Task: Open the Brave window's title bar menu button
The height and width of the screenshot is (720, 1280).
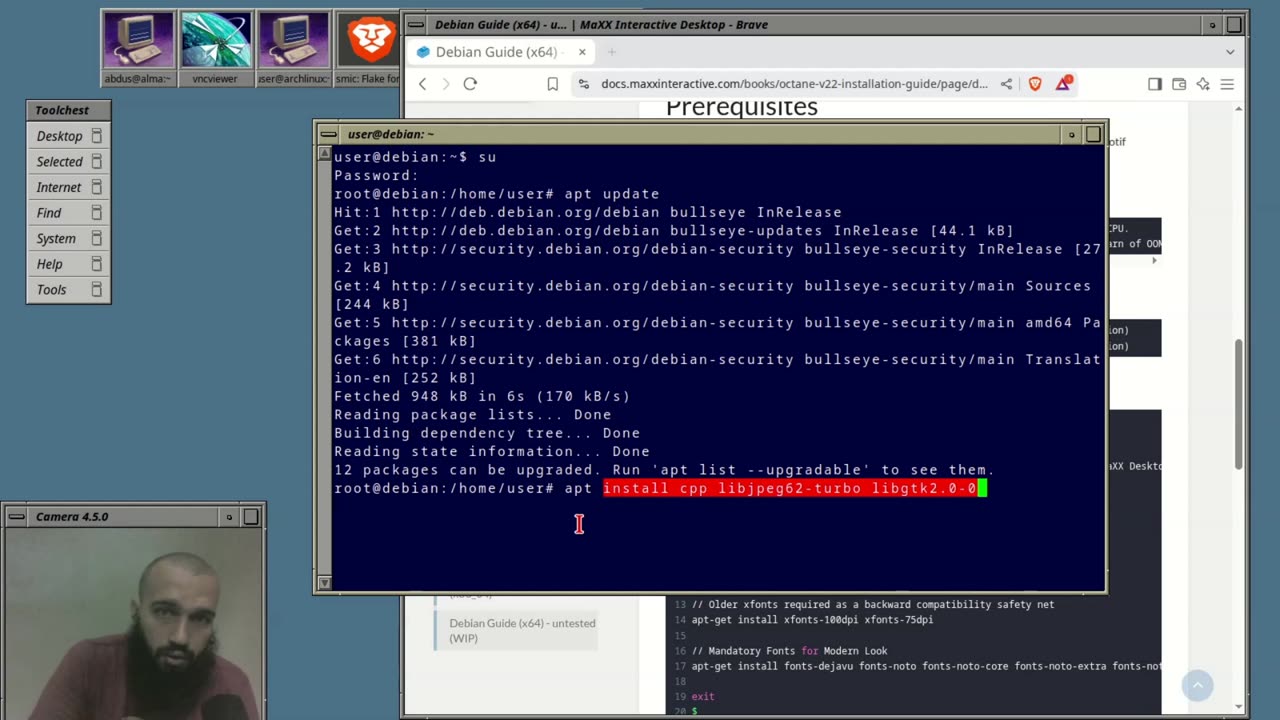Action: [x=416, y=24]
